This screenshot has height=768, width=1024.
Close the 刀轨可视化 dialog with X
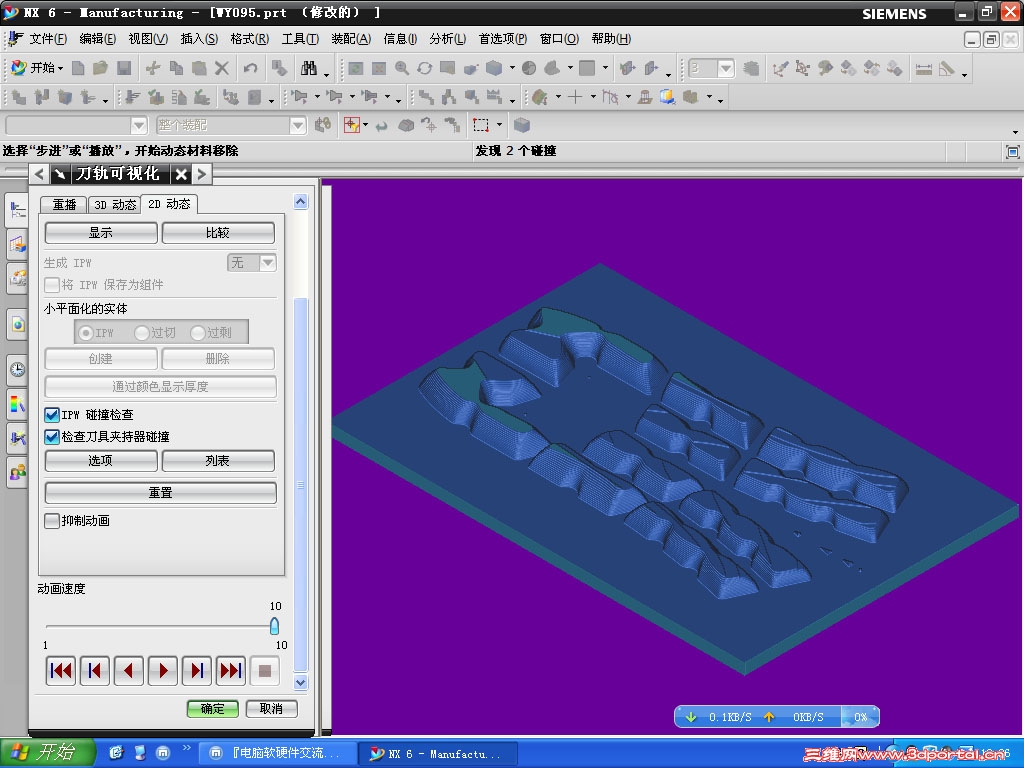(x=181, y=174)
